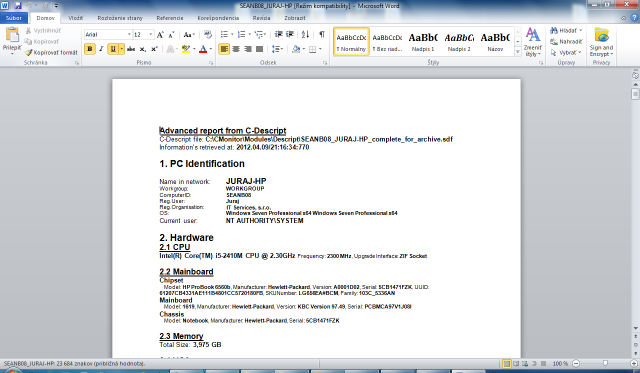Click 100 % zoom level in status bar
Screen dimensions: 640x373
coord(560,363)
